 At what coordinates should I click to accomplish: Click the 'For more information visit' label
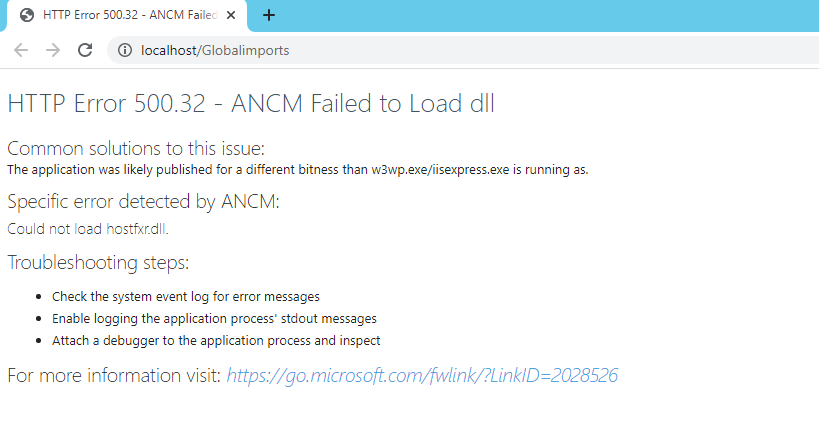[x=114, y=376]
